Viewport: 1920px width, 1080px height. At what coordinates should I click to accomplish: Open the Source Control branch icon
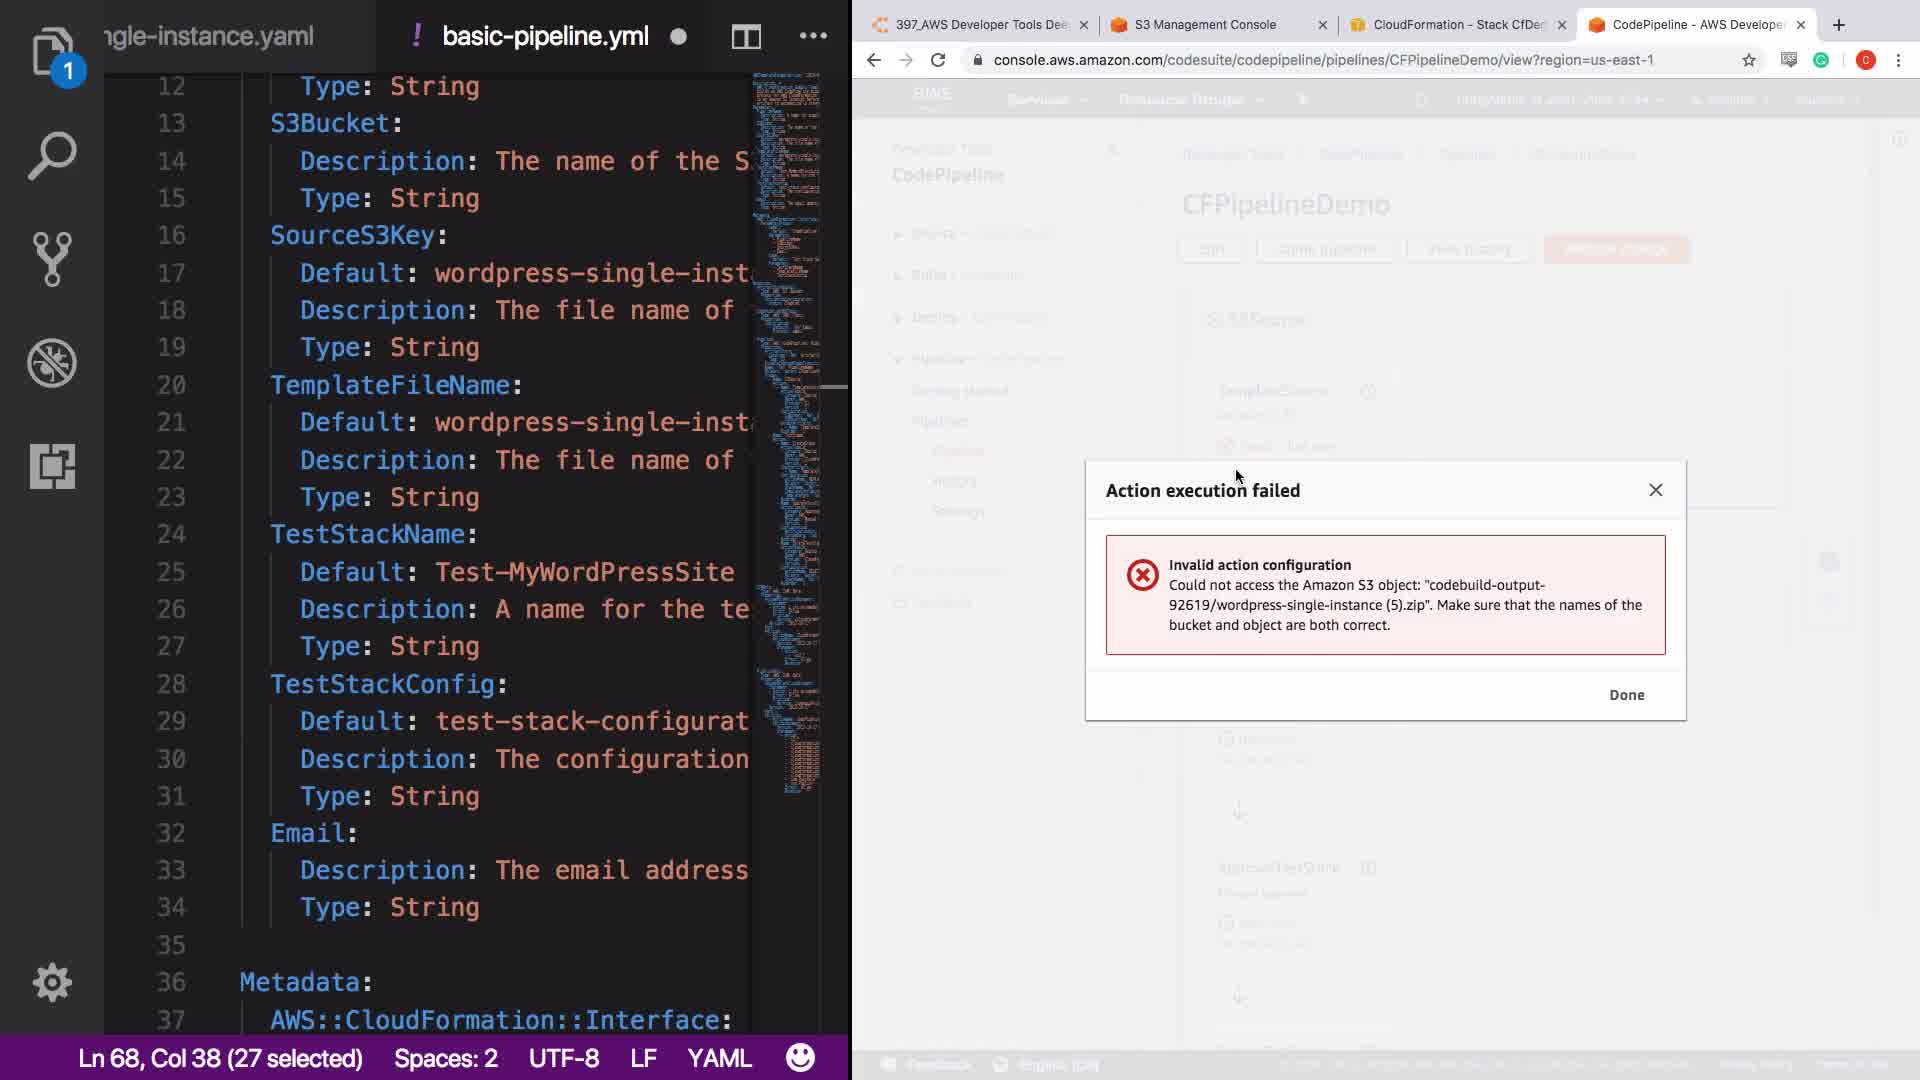point(52,259)
